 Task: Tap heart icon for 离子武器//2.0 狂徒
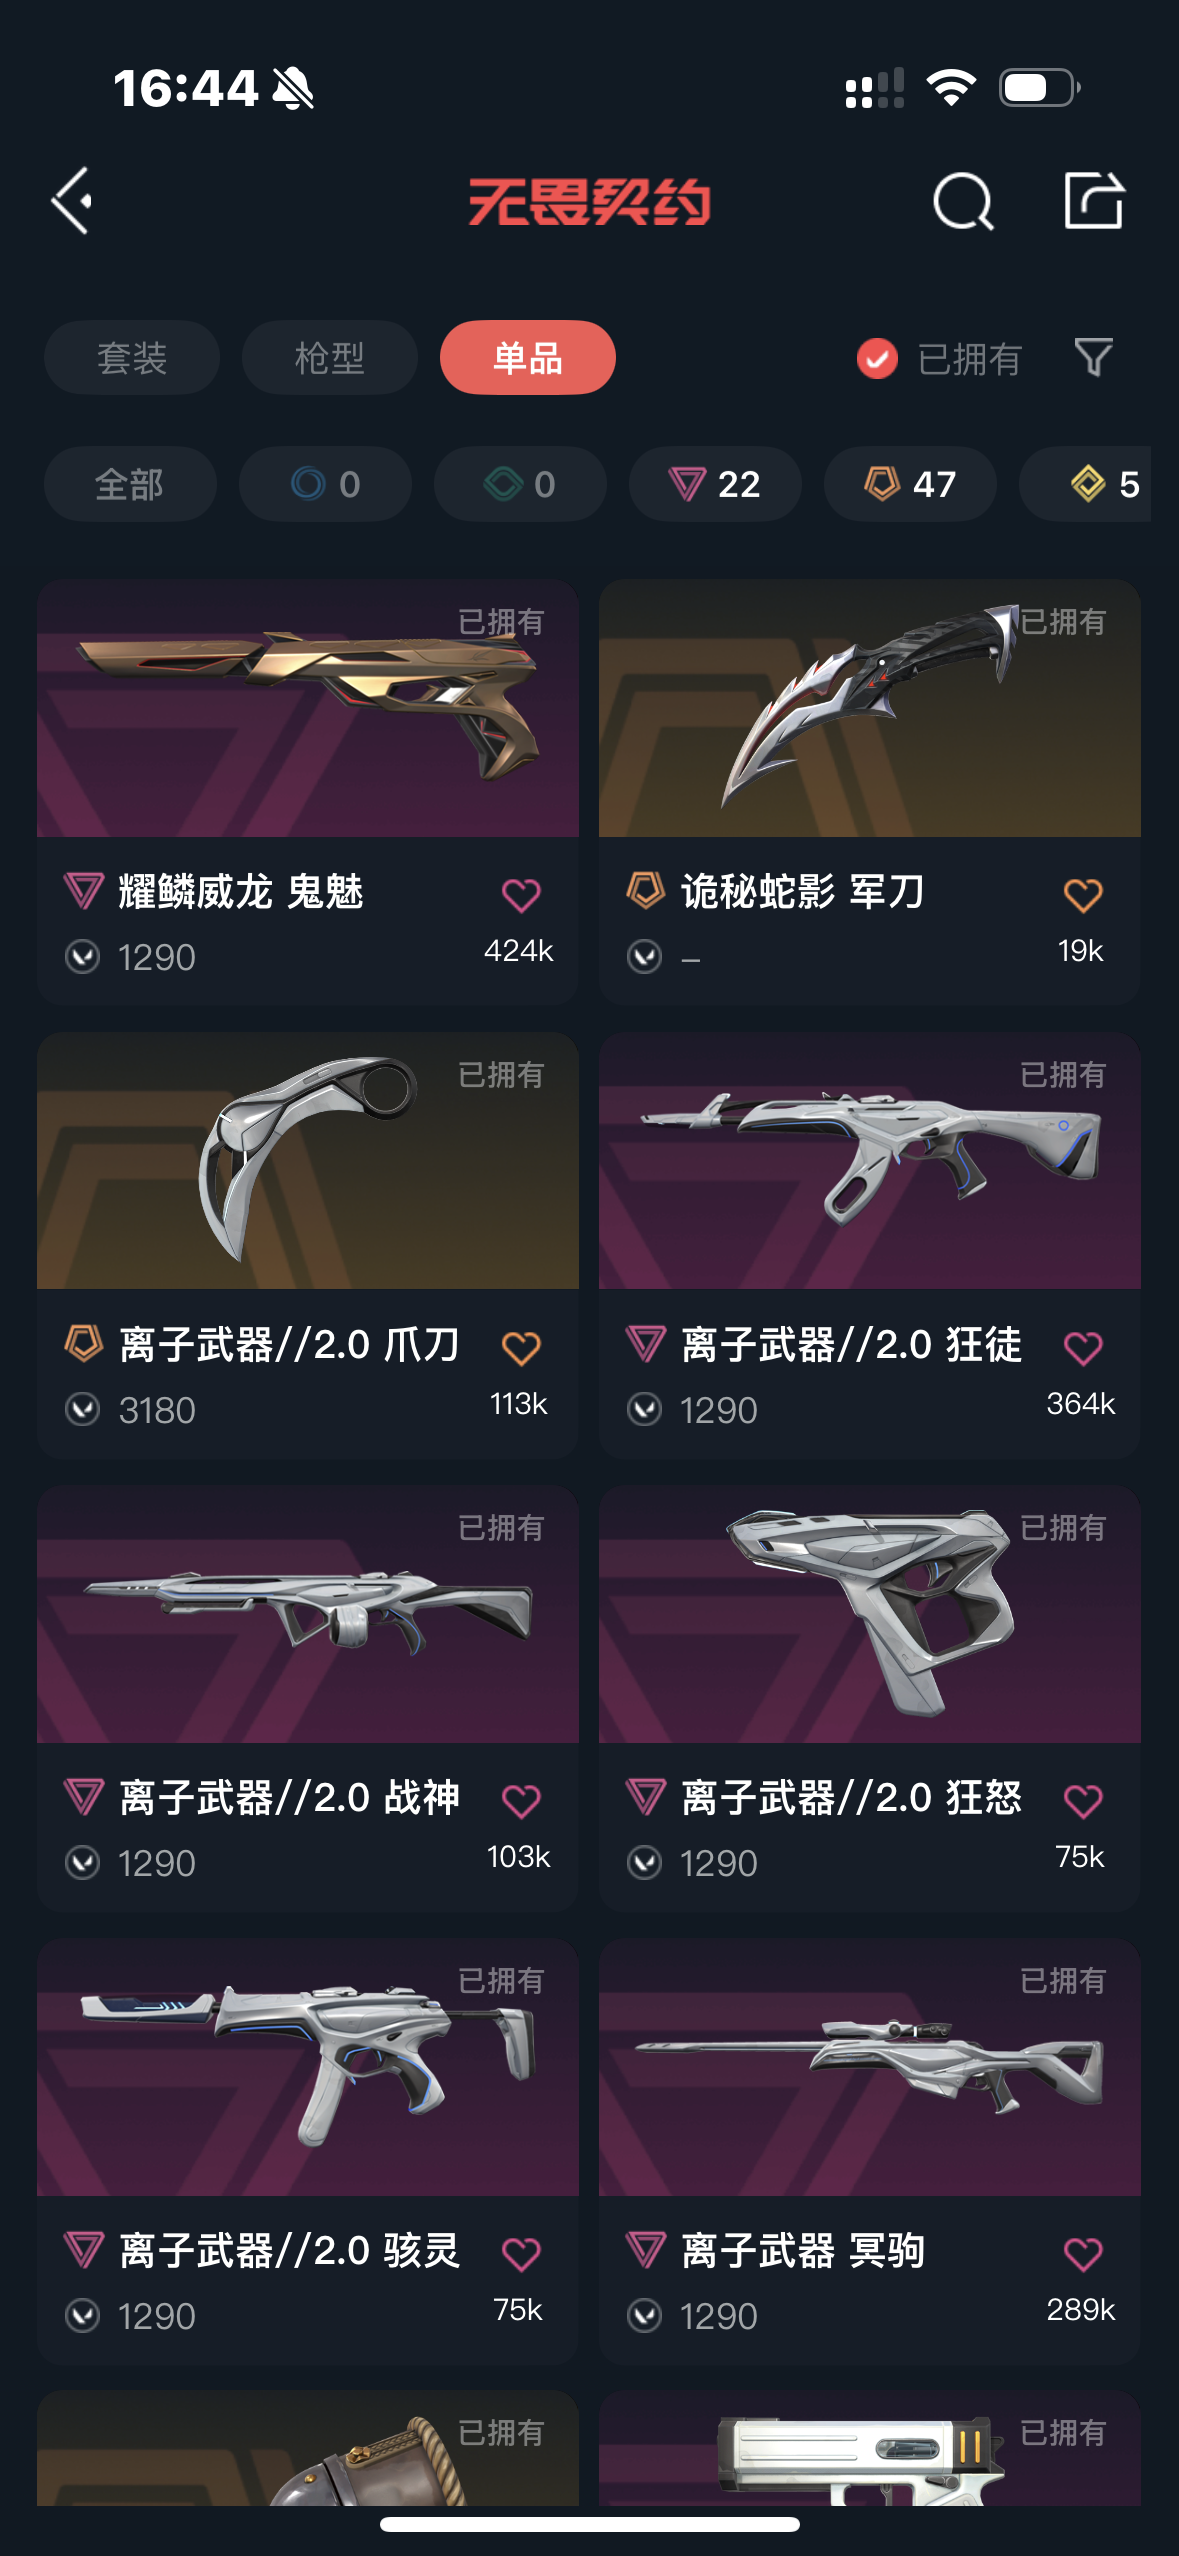pos(1083,1348)
